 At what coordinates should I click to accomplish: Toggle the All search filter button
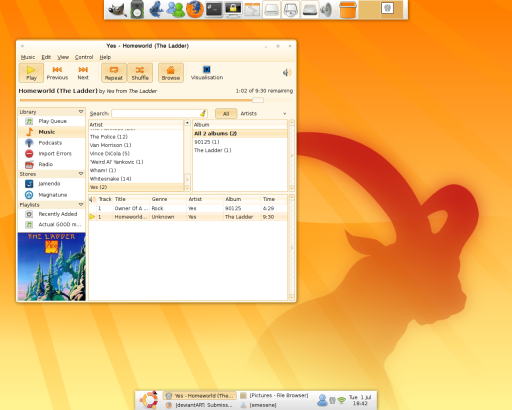226,114
